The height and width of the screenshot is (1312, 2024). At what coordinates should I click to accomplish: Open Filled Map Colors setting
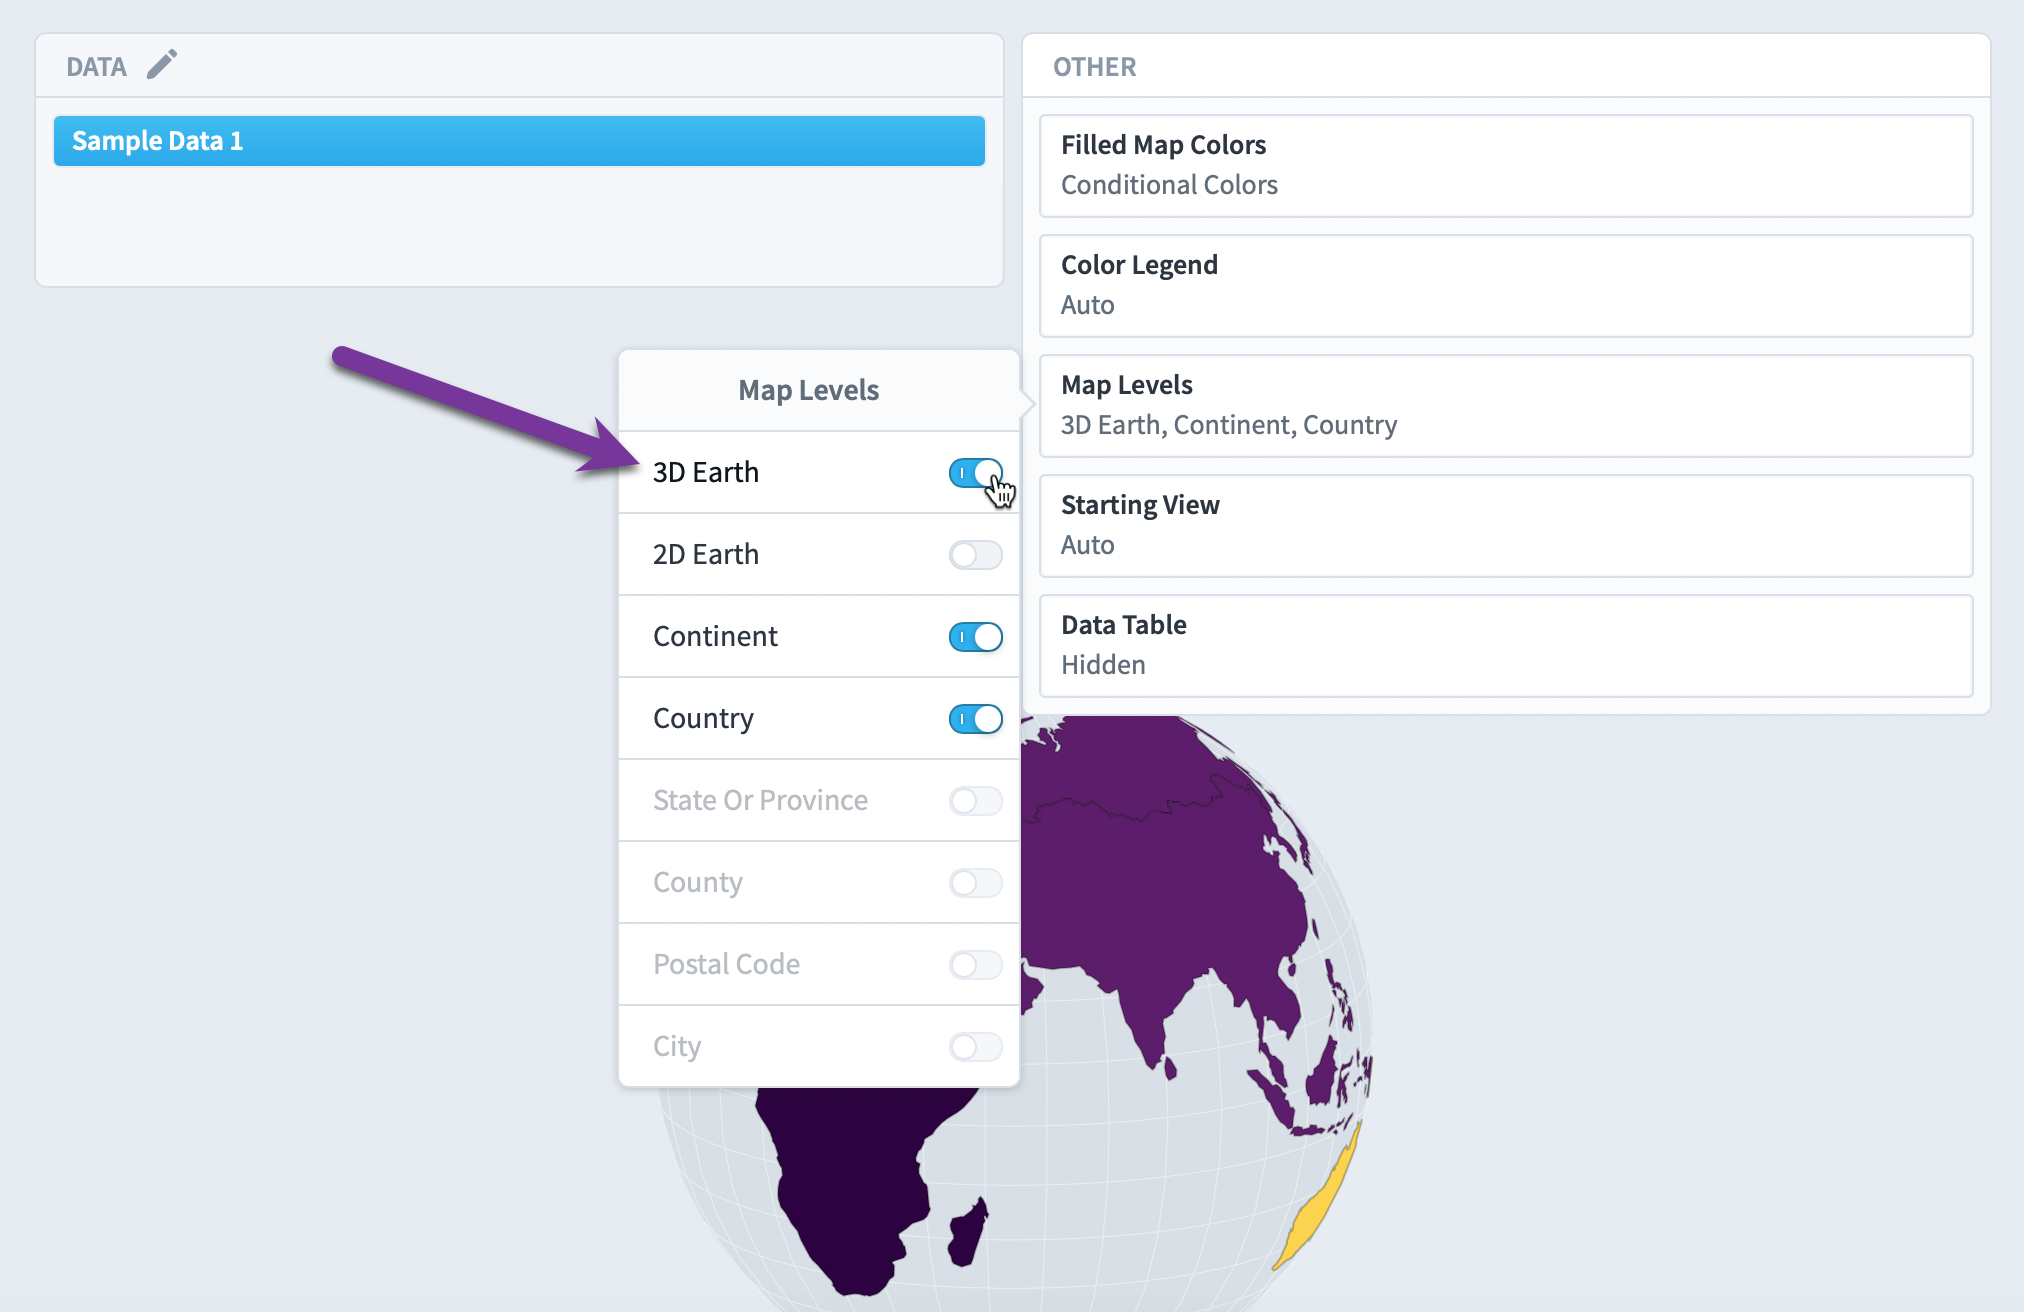pos(1506,166)
